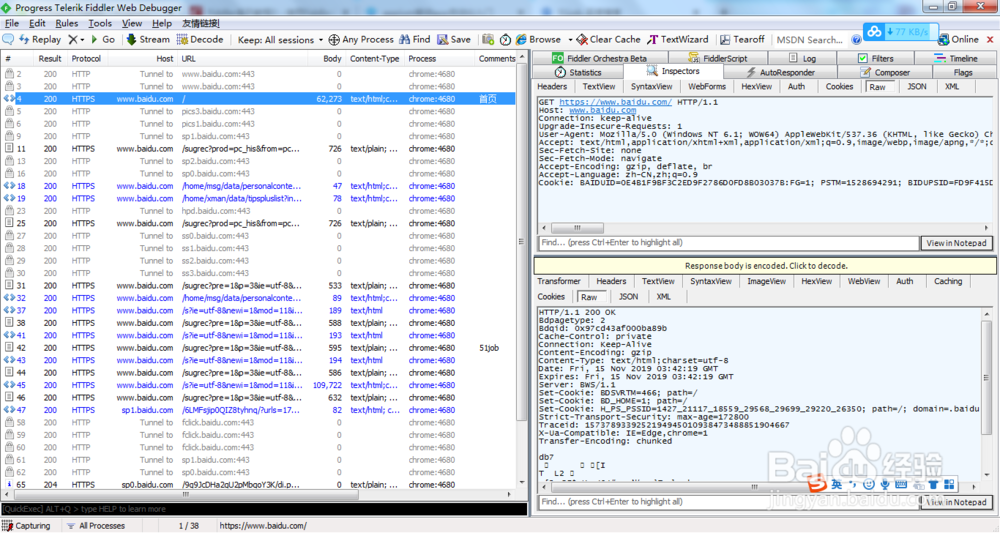This screenshot has width=1000, height=533.
Task: Close the toolbar with red X
Action: (990, 40)
